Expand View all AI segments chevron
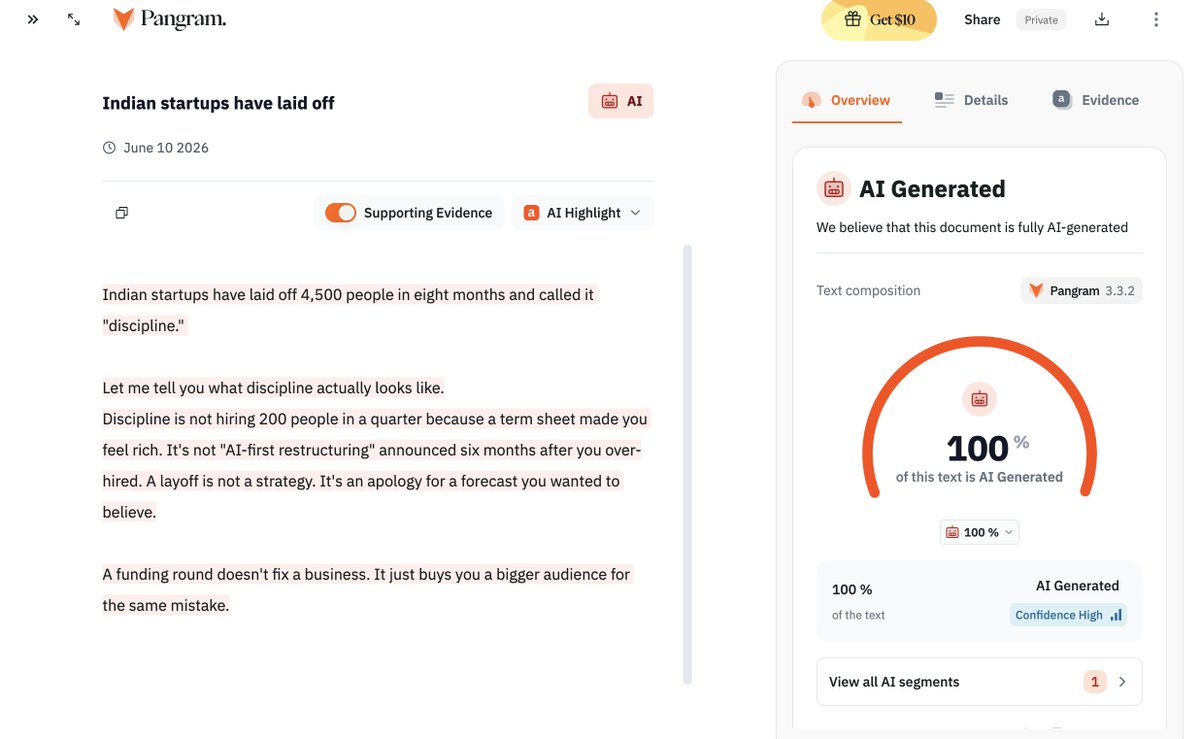 coord(1122,682)
